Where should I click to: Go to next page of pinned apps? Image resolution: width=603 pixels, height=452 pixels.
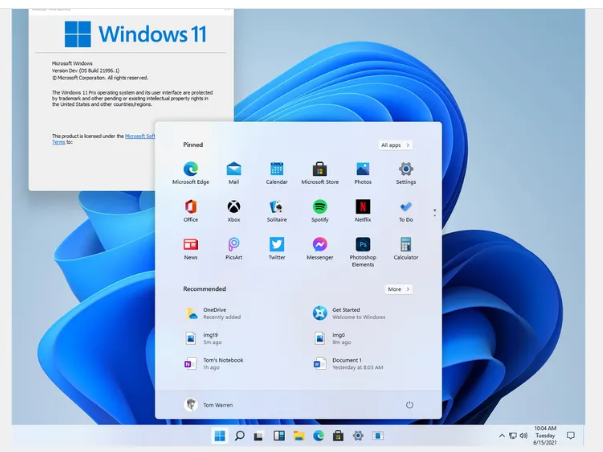click(x=435, y=215)
